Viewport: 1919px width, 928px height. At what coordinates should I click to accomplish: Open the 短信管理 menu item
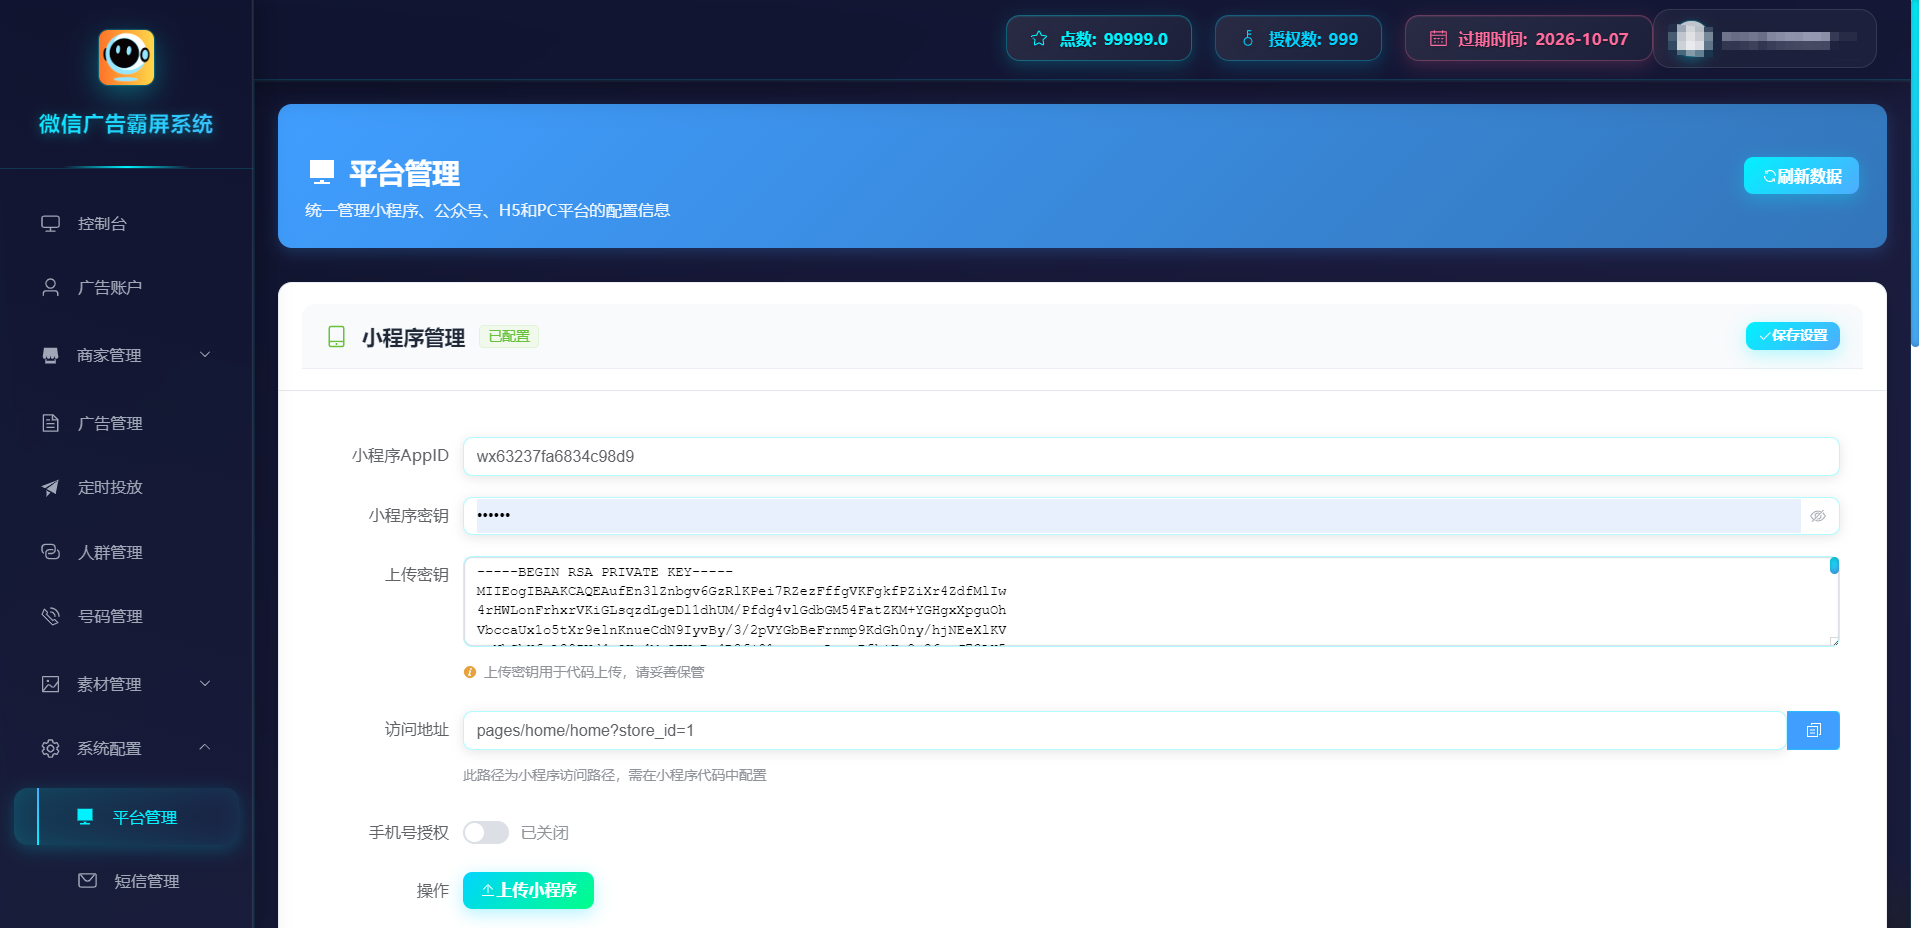[146, 881]
